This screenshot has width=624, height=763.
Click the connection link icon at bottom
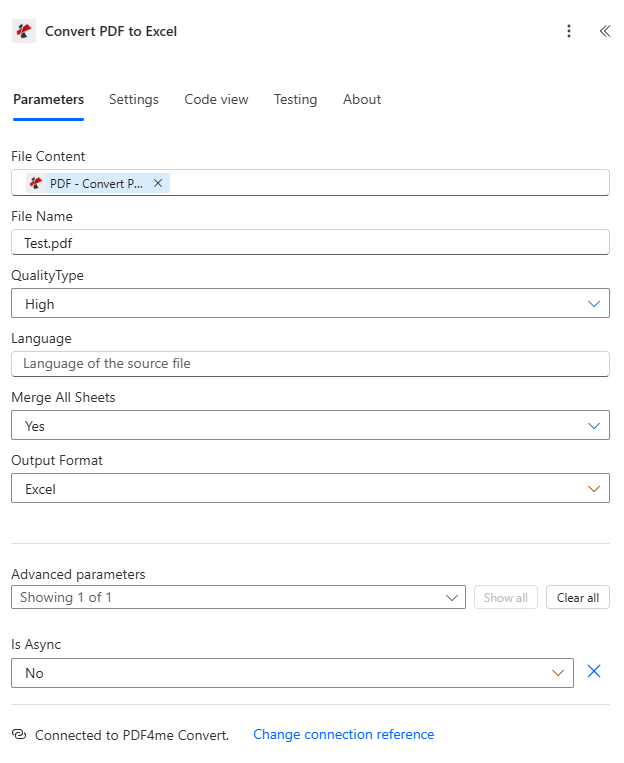tap(19, 735)
